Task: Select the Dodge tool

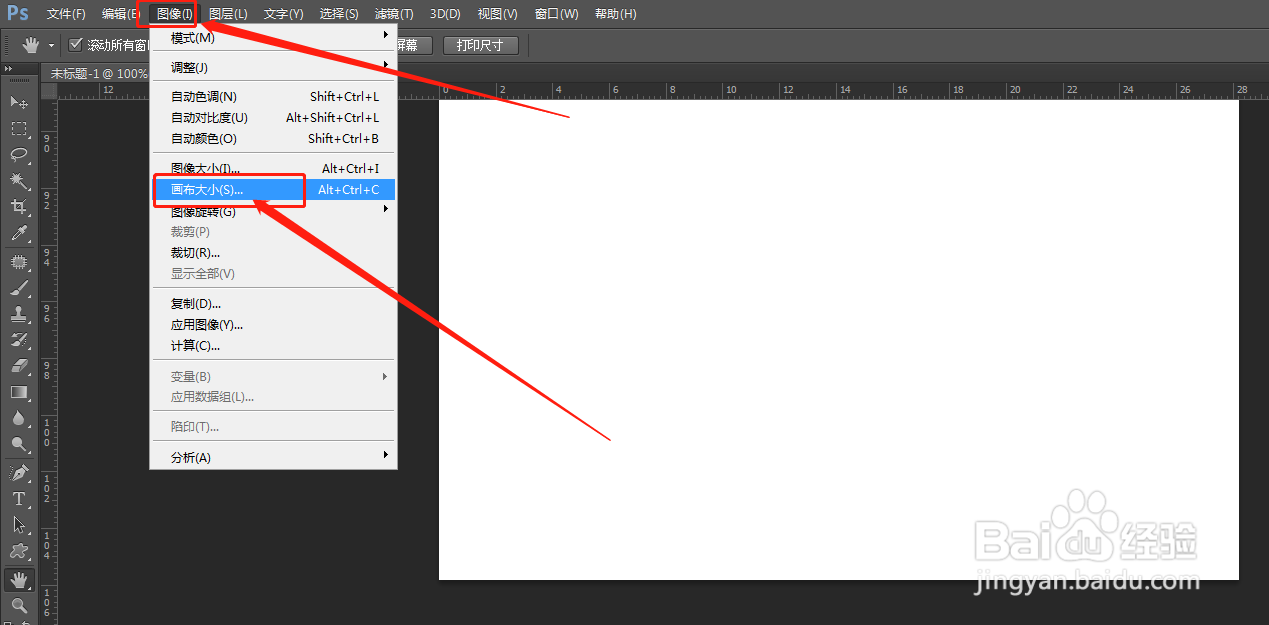Action: [x=19, y=444]
